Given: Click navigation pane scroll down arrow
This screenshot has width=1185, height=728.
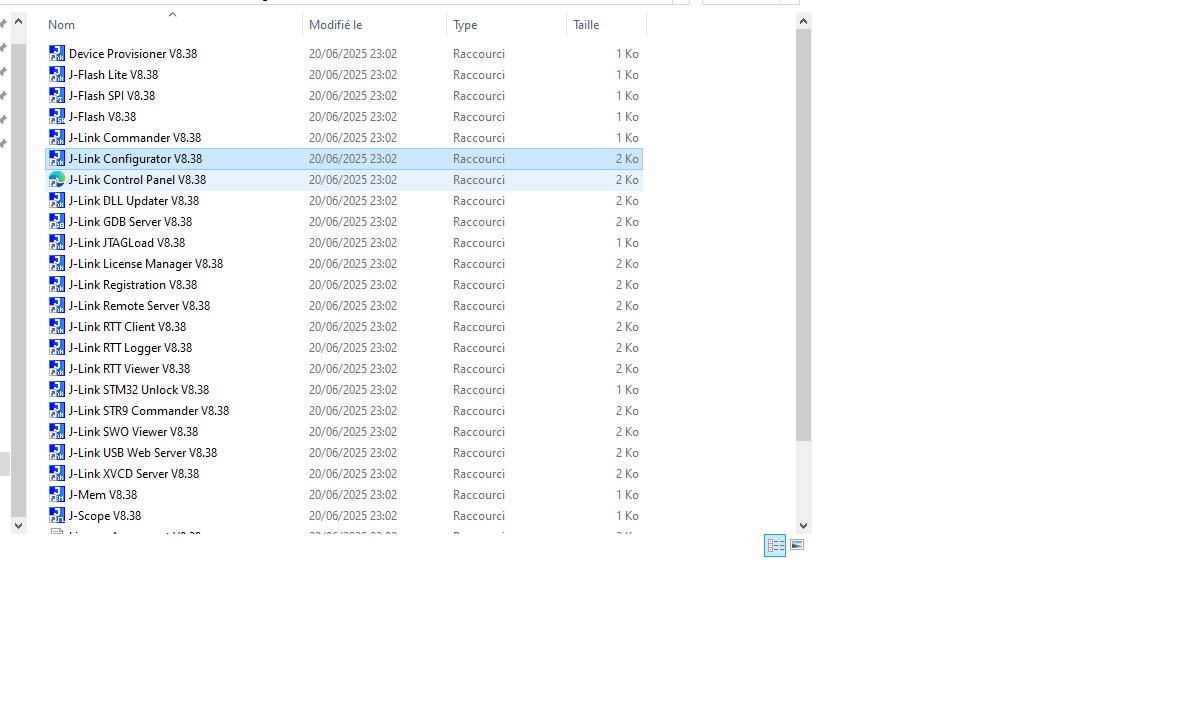Looking at the screenshot, I should coord(18,525).
